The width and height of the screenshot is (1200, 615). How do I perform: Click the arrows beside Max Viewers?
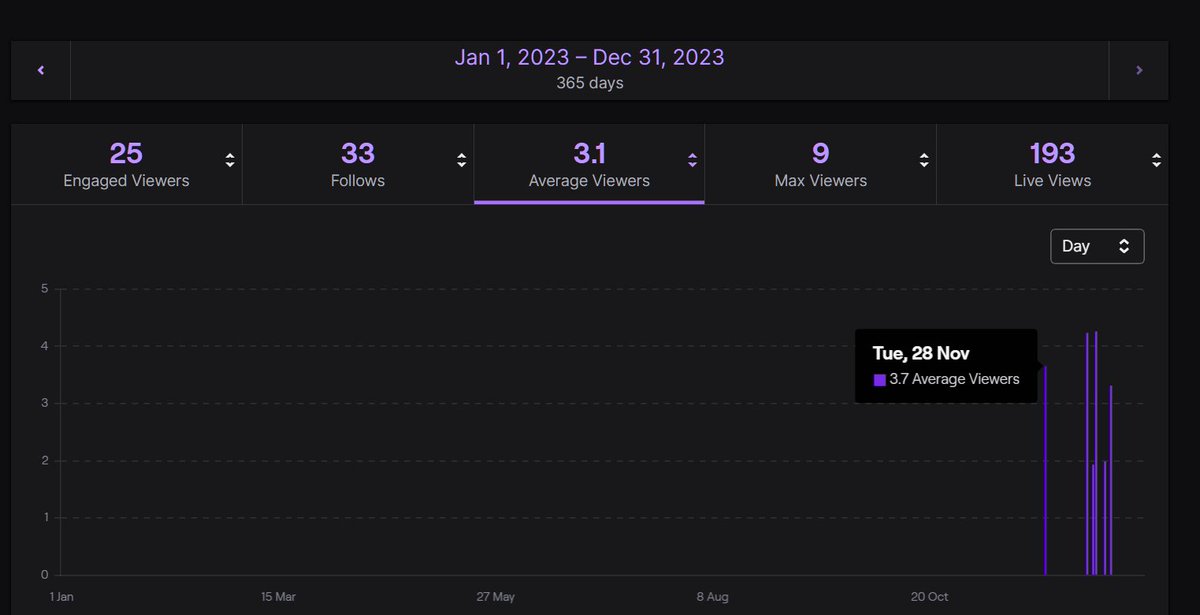point(923,158)
